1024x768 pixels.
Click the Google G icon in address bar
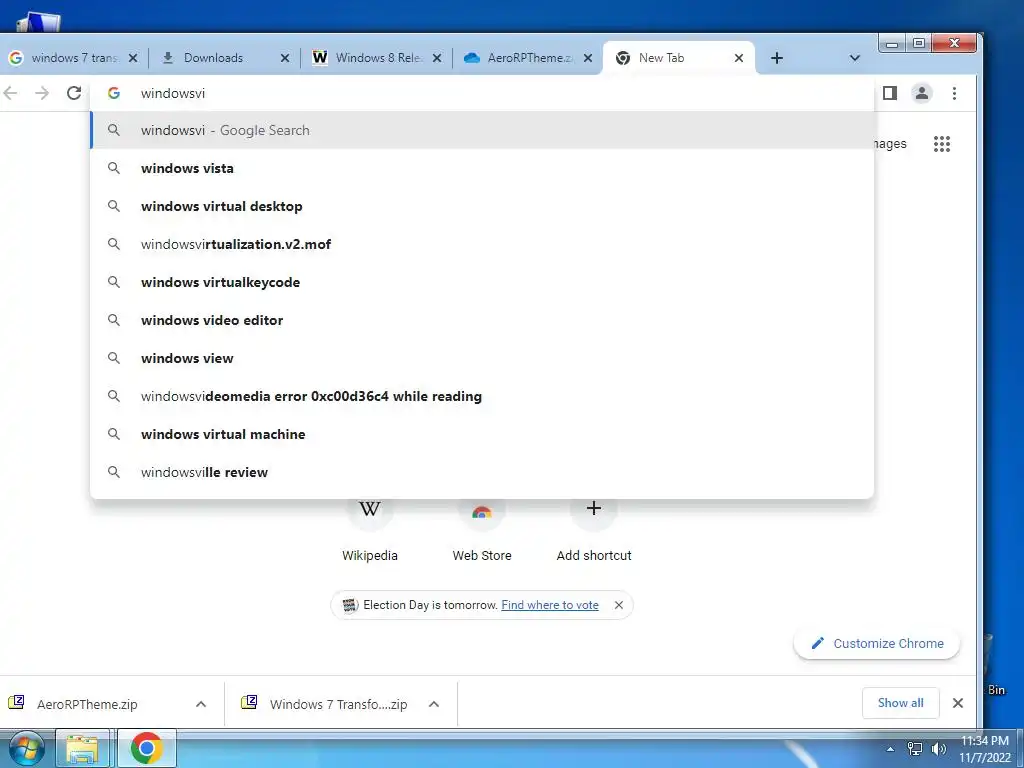point(114,93)
